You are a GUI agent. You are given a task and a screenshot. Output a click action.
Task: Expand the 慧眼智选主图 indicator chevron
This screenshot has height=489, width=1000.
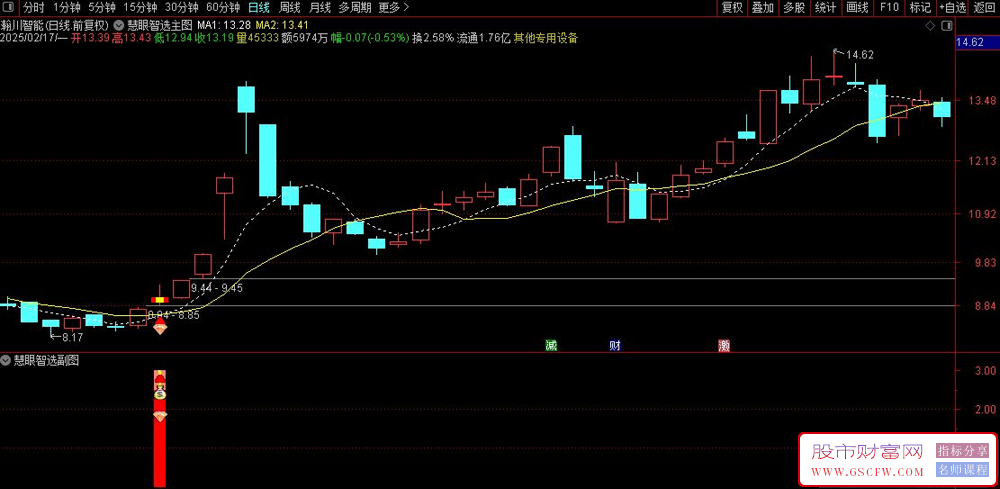pos(119,25)
